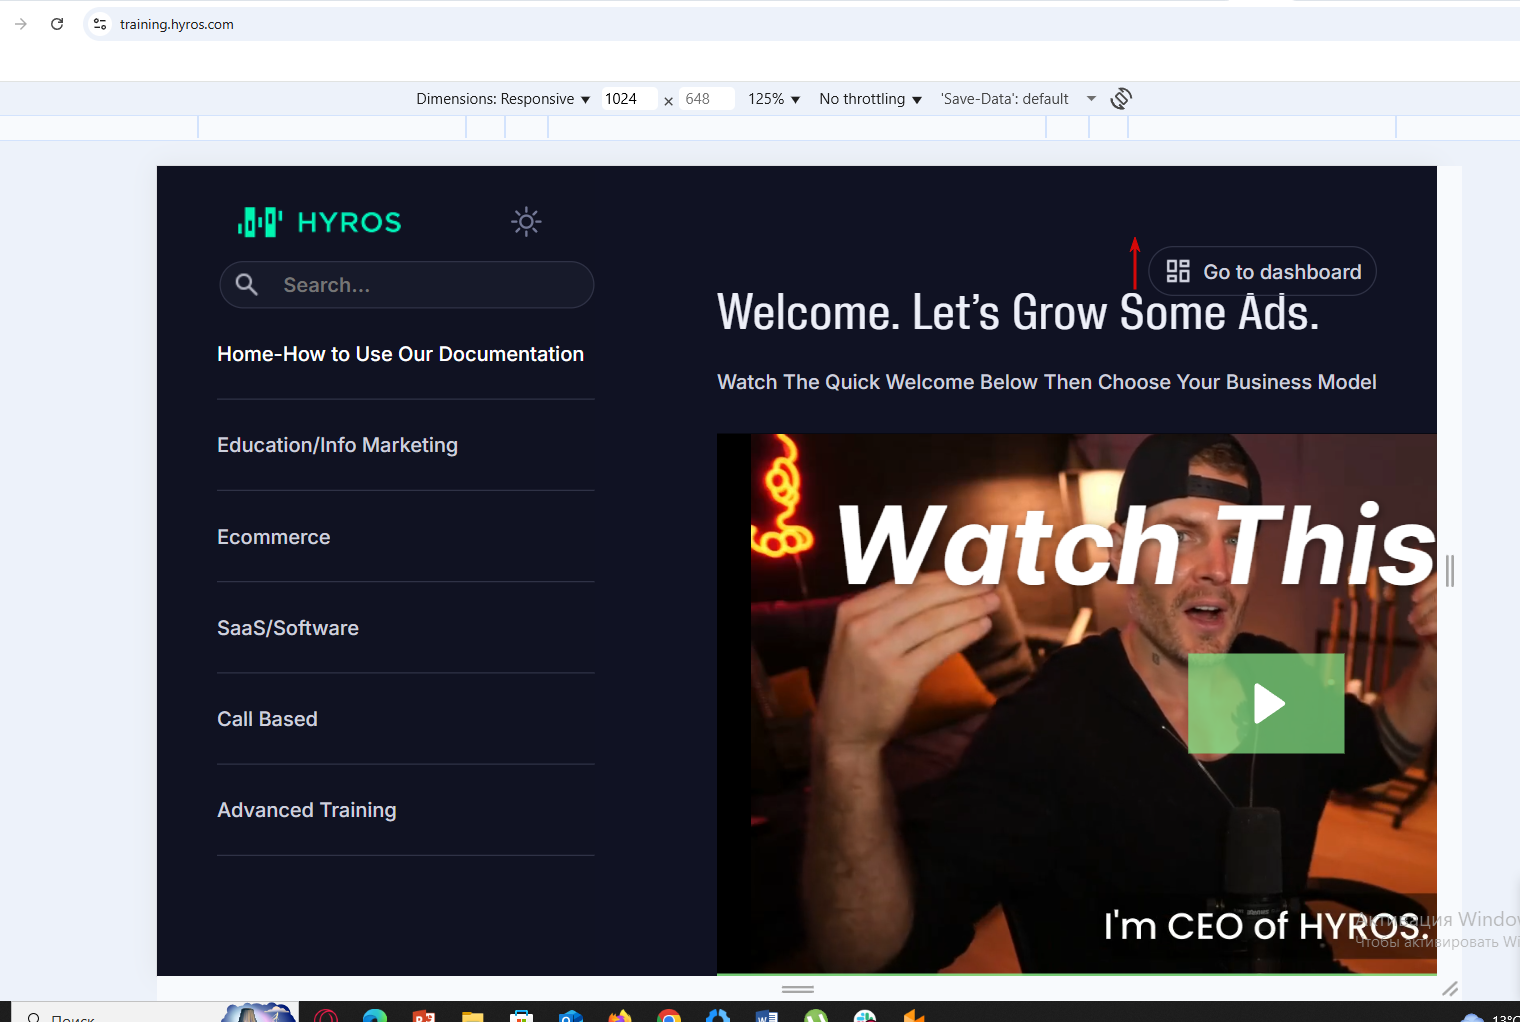This screenshot has width=1520, height=1022.
Task: Open Opera from the Windows taskbar
Action: tap(326, 1016)
